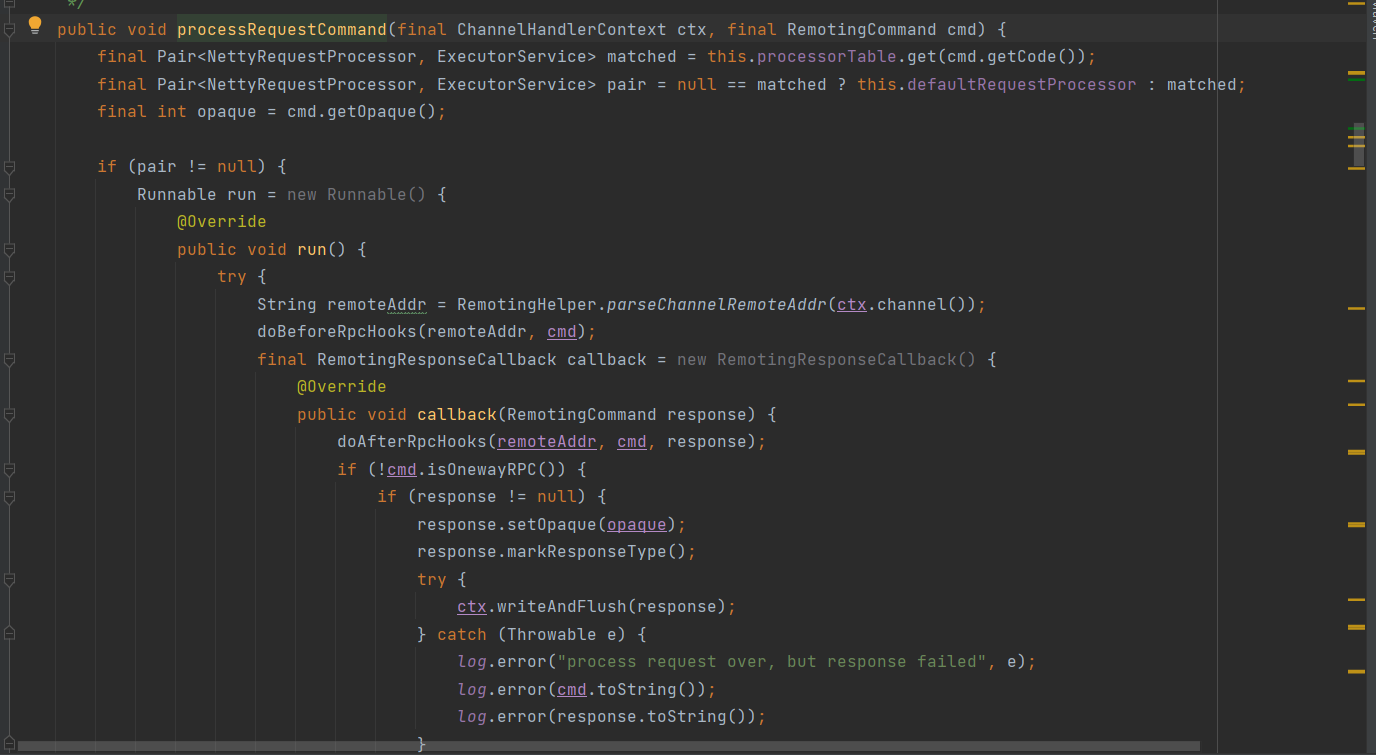Click the defaultRequestProcessor field reference

tap(1021, 84)
